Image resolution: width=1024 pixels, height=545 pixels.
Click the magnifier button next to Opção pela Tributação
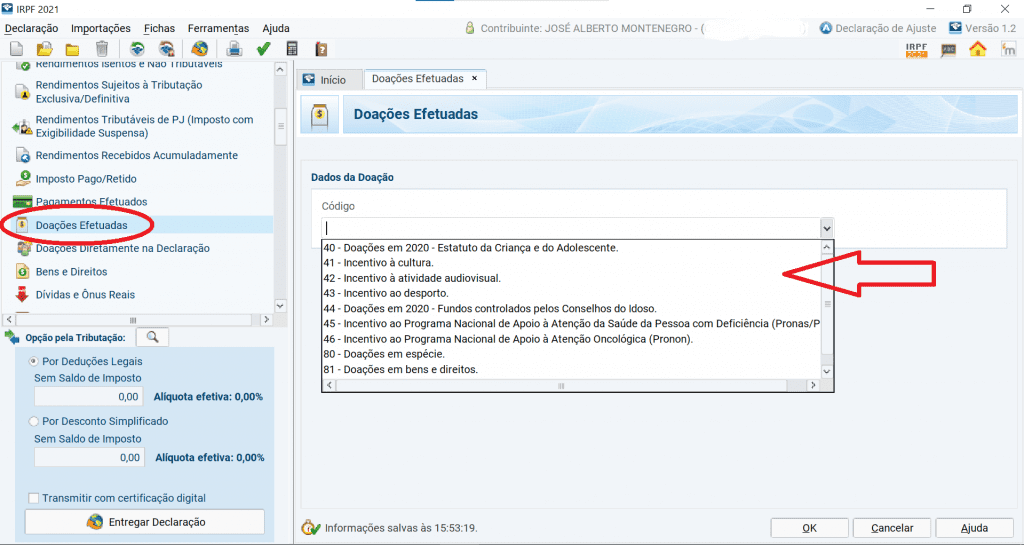point(152,337)
